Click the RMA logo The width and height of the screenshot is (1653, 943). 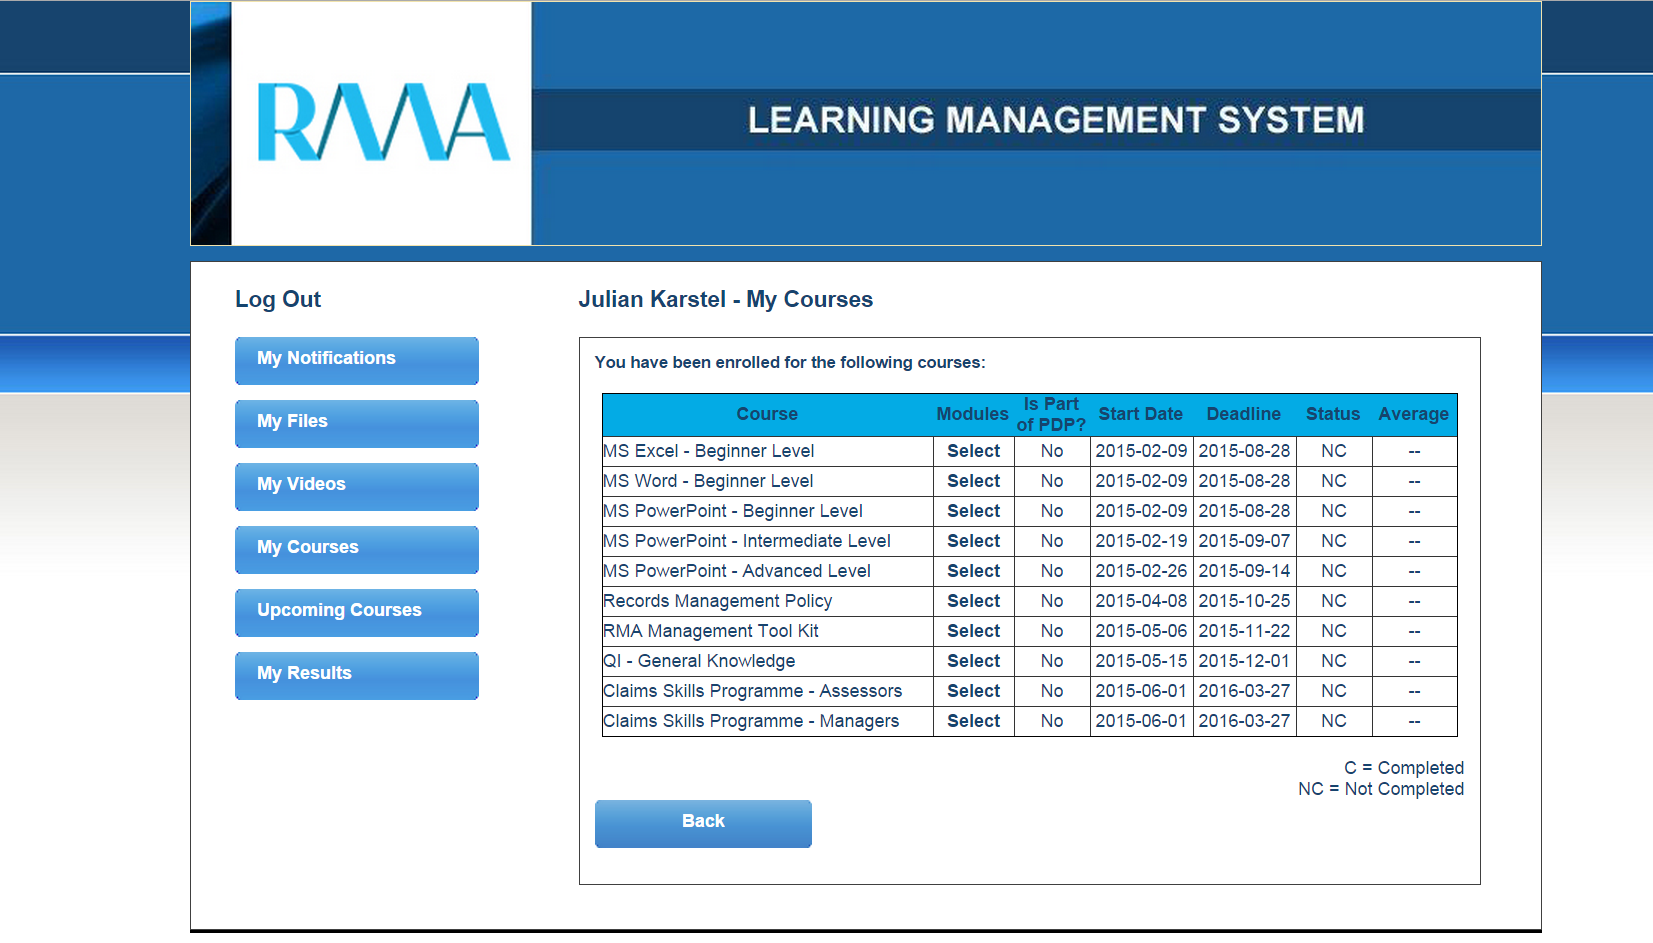click(x=384, y=122)
